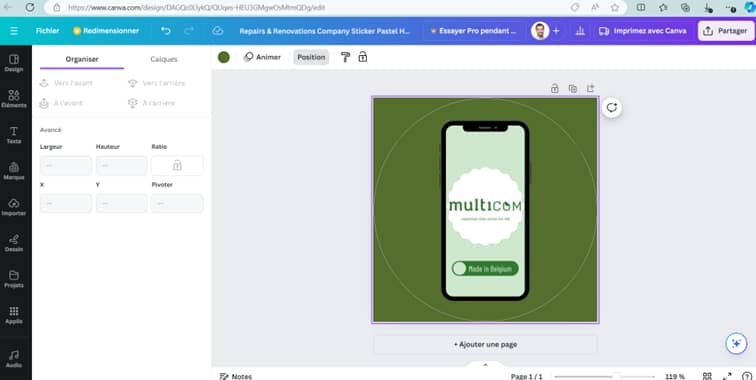Image resolution: width=756 pixels, height=380 pixels.
Task: Switch to the Organiser tab
Action: click(x=82, y=59)
